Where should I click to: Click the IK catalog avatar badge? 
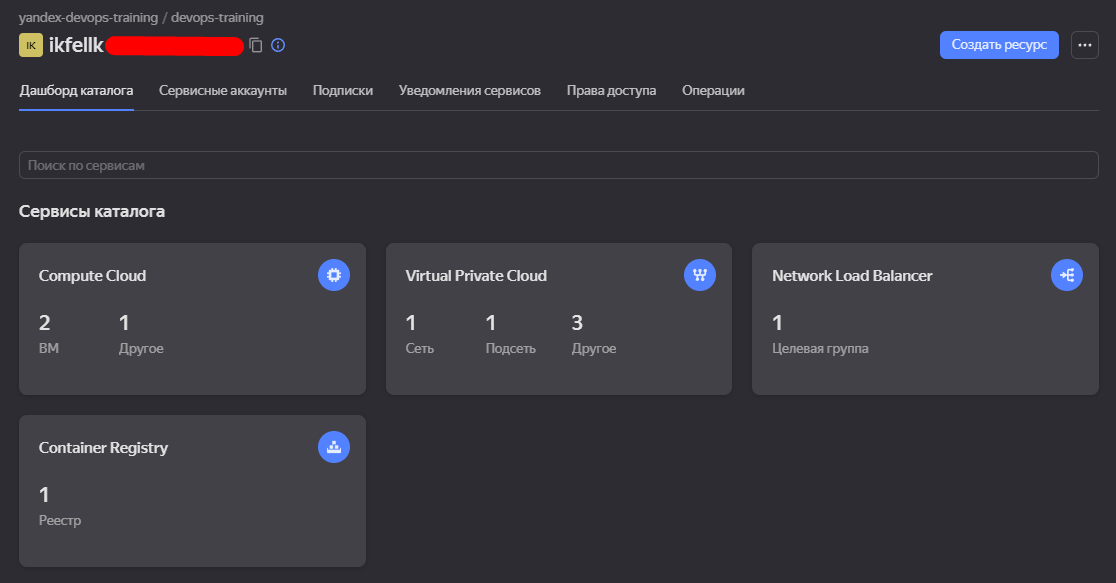click(x=31, y=45)
